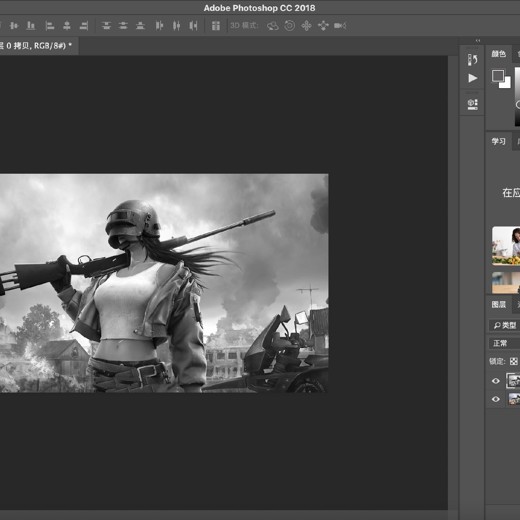Switch to the 颜色 (Color) panel tab
This screenshot has width=520, height=520.
(x=498, y=54)
